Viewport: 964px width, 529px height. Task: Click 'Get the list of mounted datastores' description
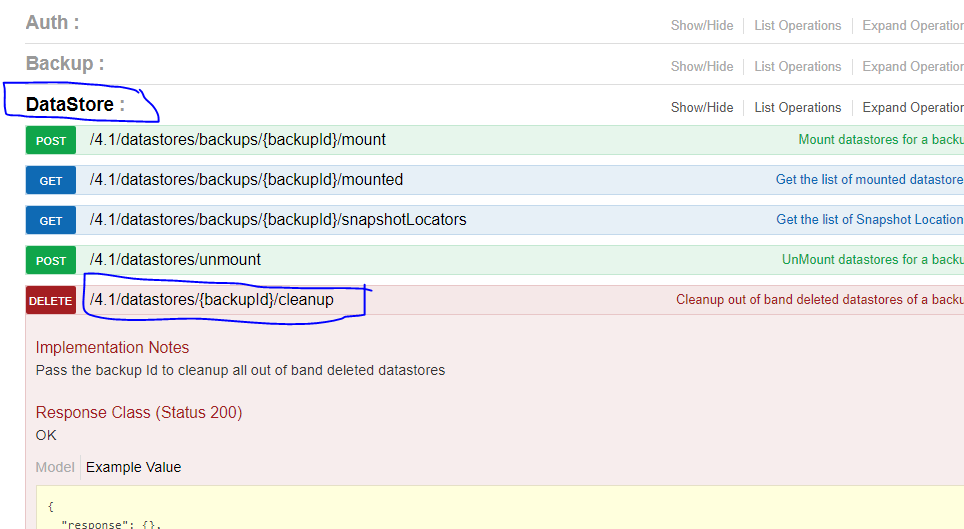pos(870,180)
